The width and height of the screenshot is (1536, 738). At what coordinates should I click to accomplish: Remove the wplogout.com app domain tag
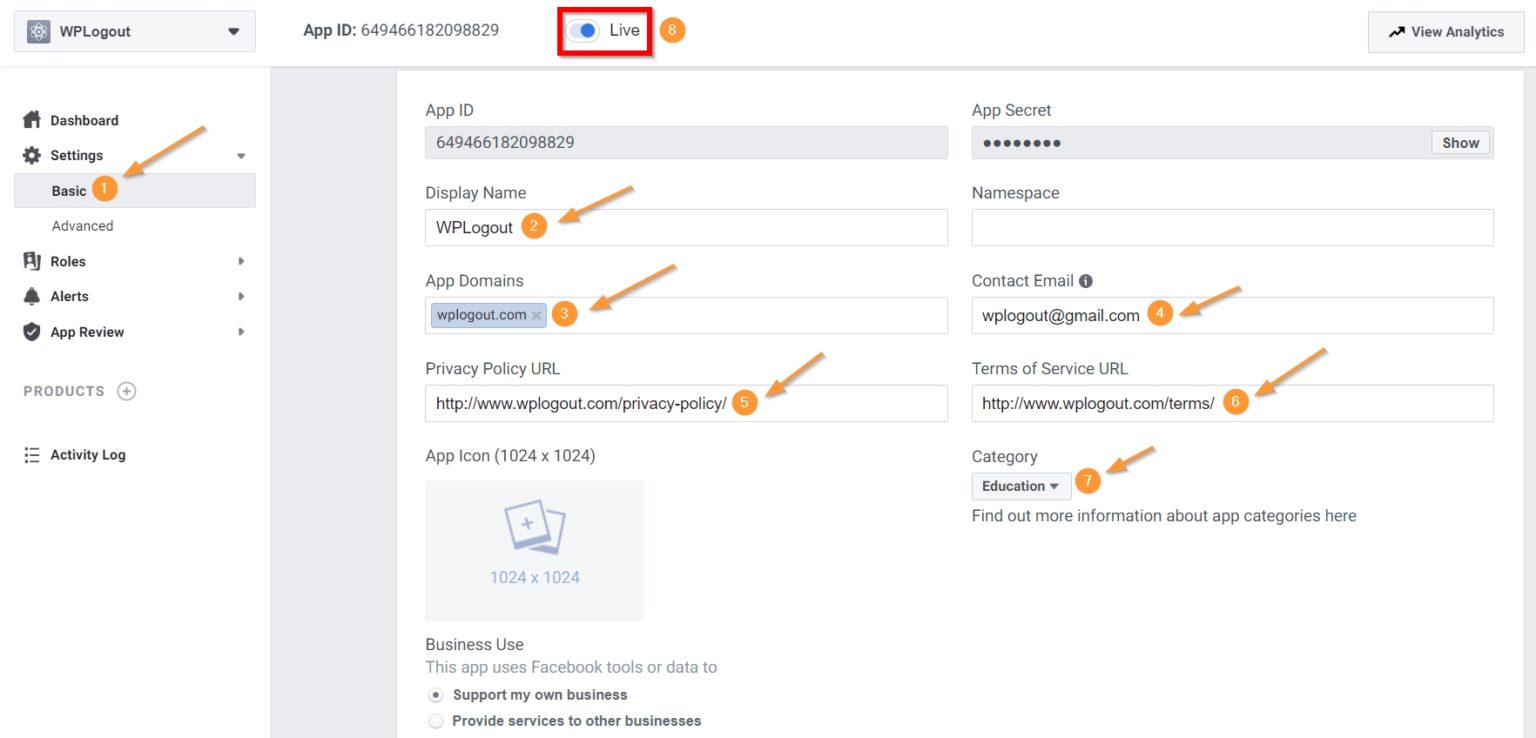[x=537, y=314]
